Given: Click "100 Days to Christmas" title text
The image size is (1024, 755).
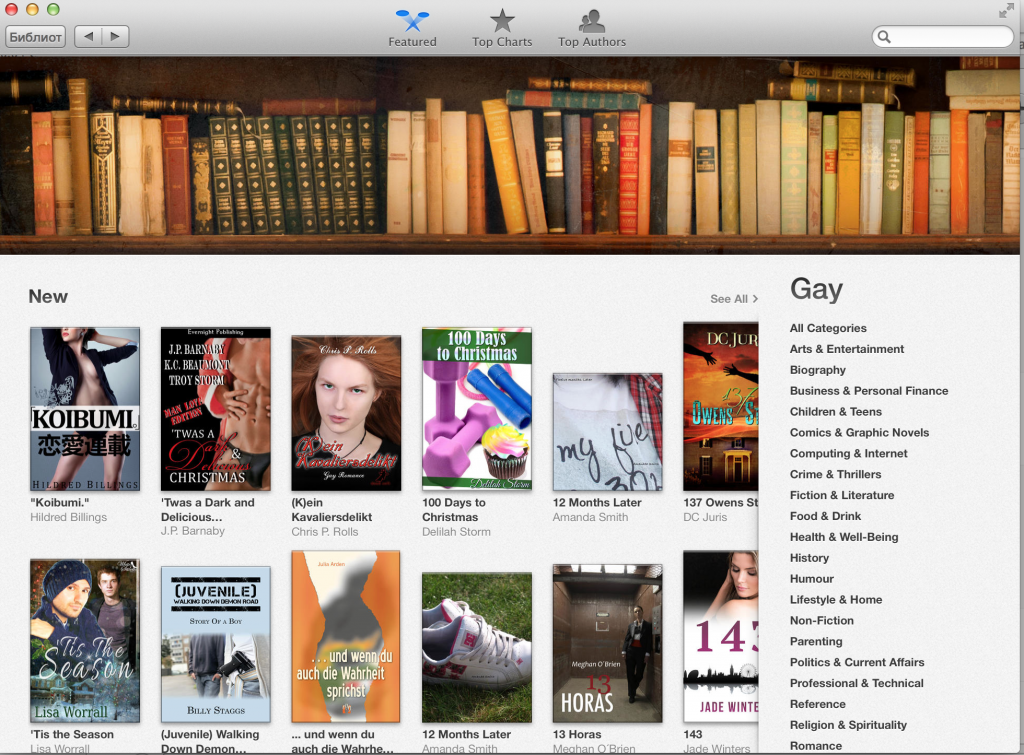Looking at the screenshot, I should click(454, 509).
